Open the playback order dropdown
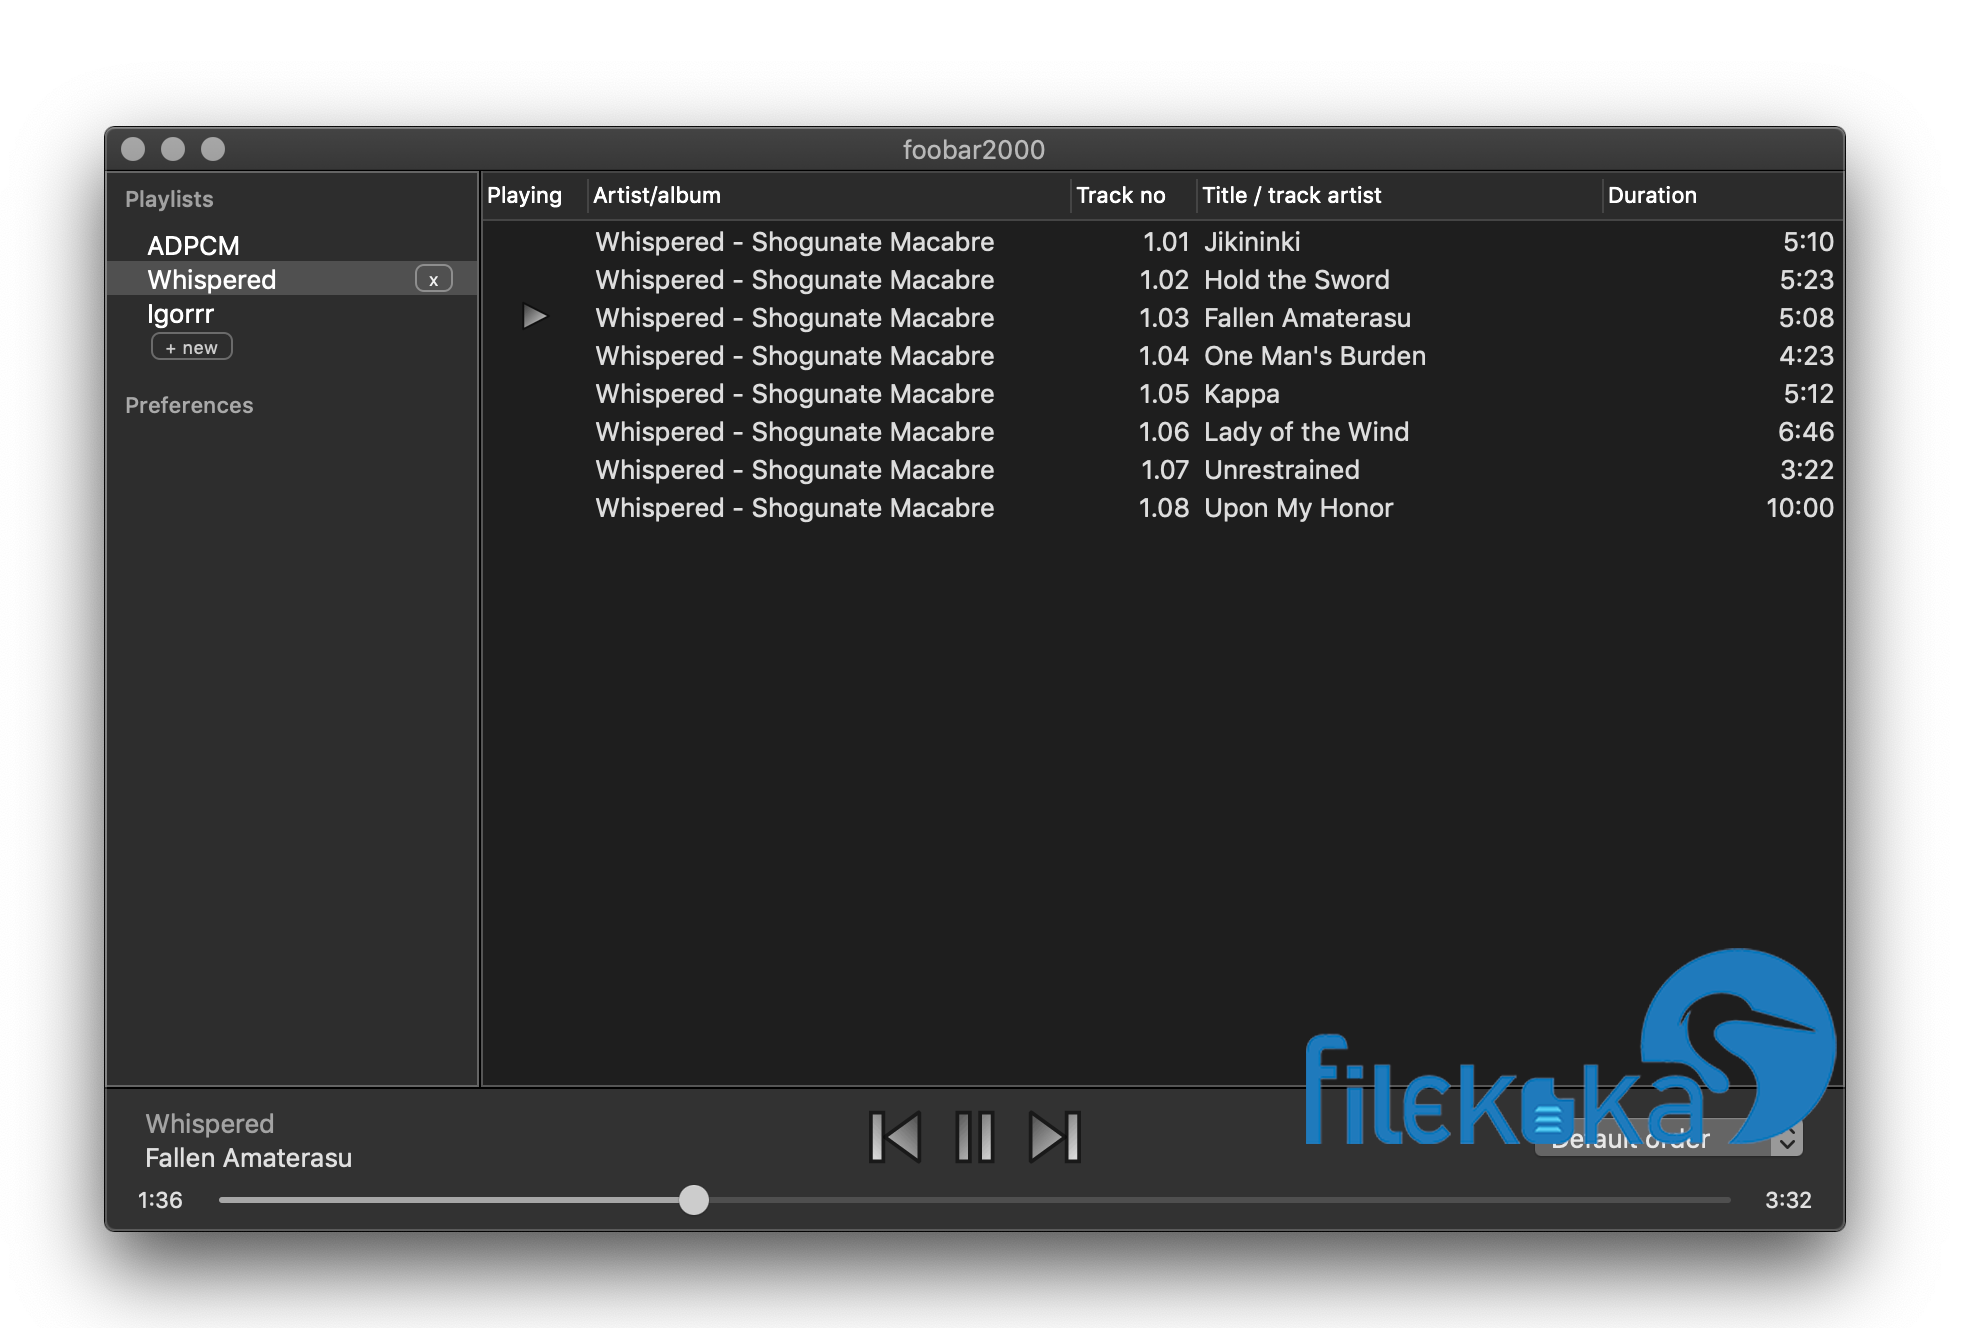 coord(1668,1138)
